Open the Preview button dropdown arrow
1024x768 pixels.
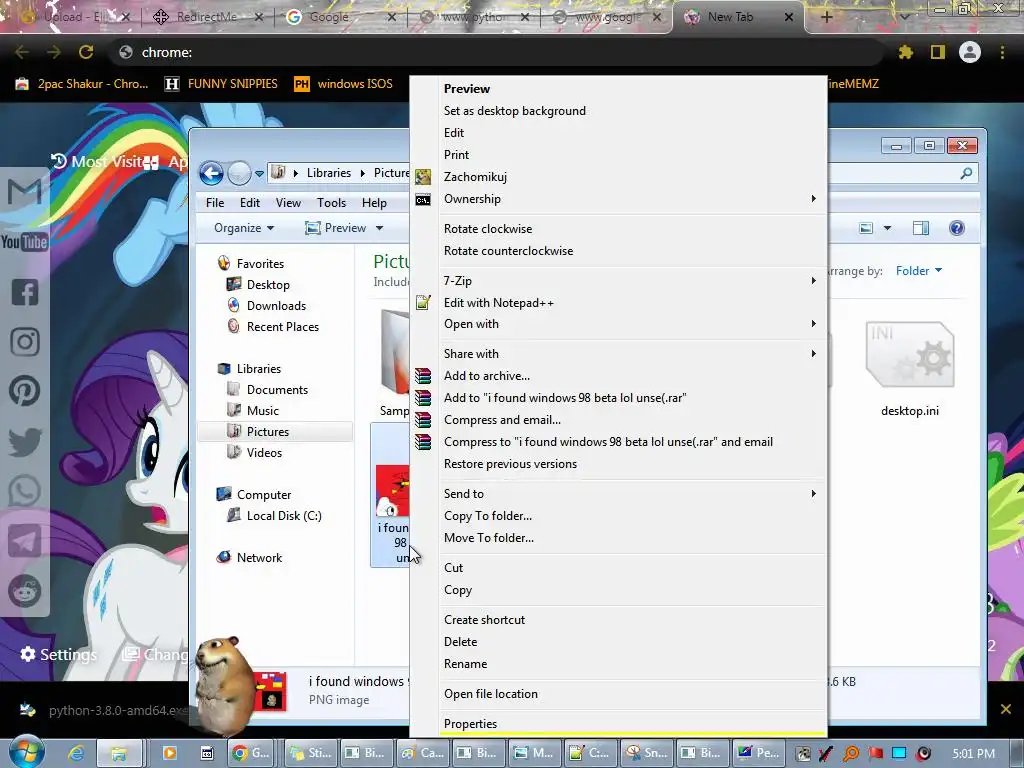379,228
